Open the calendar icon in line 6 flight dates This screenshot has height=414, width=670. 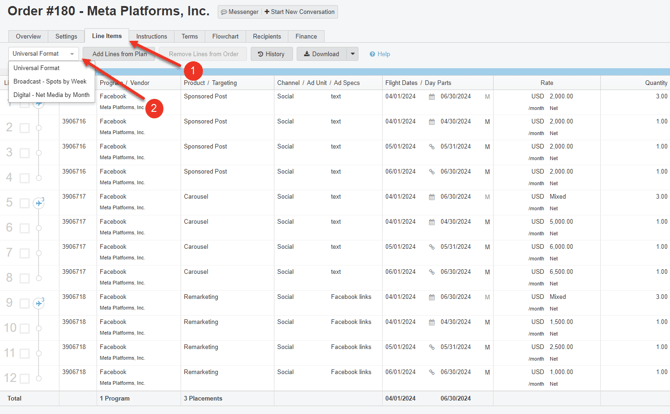pos(432,222)
